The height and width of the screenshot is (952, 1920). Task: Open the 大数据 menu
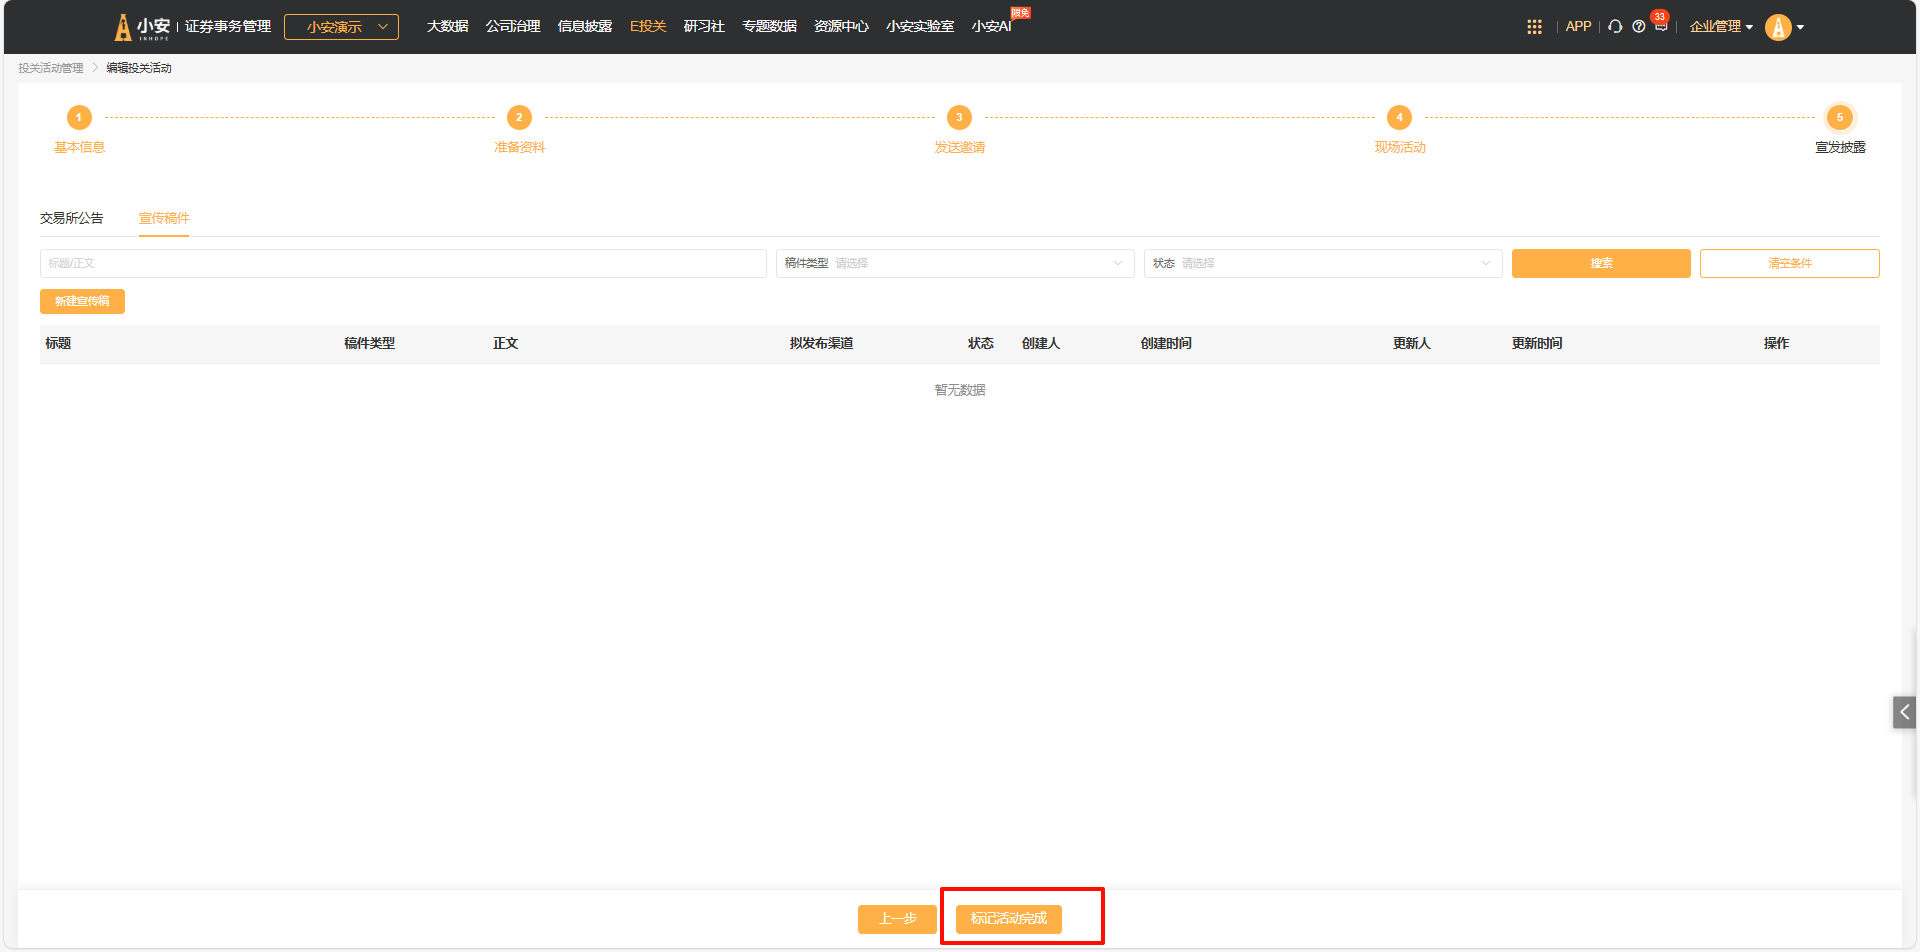[447, 27]
